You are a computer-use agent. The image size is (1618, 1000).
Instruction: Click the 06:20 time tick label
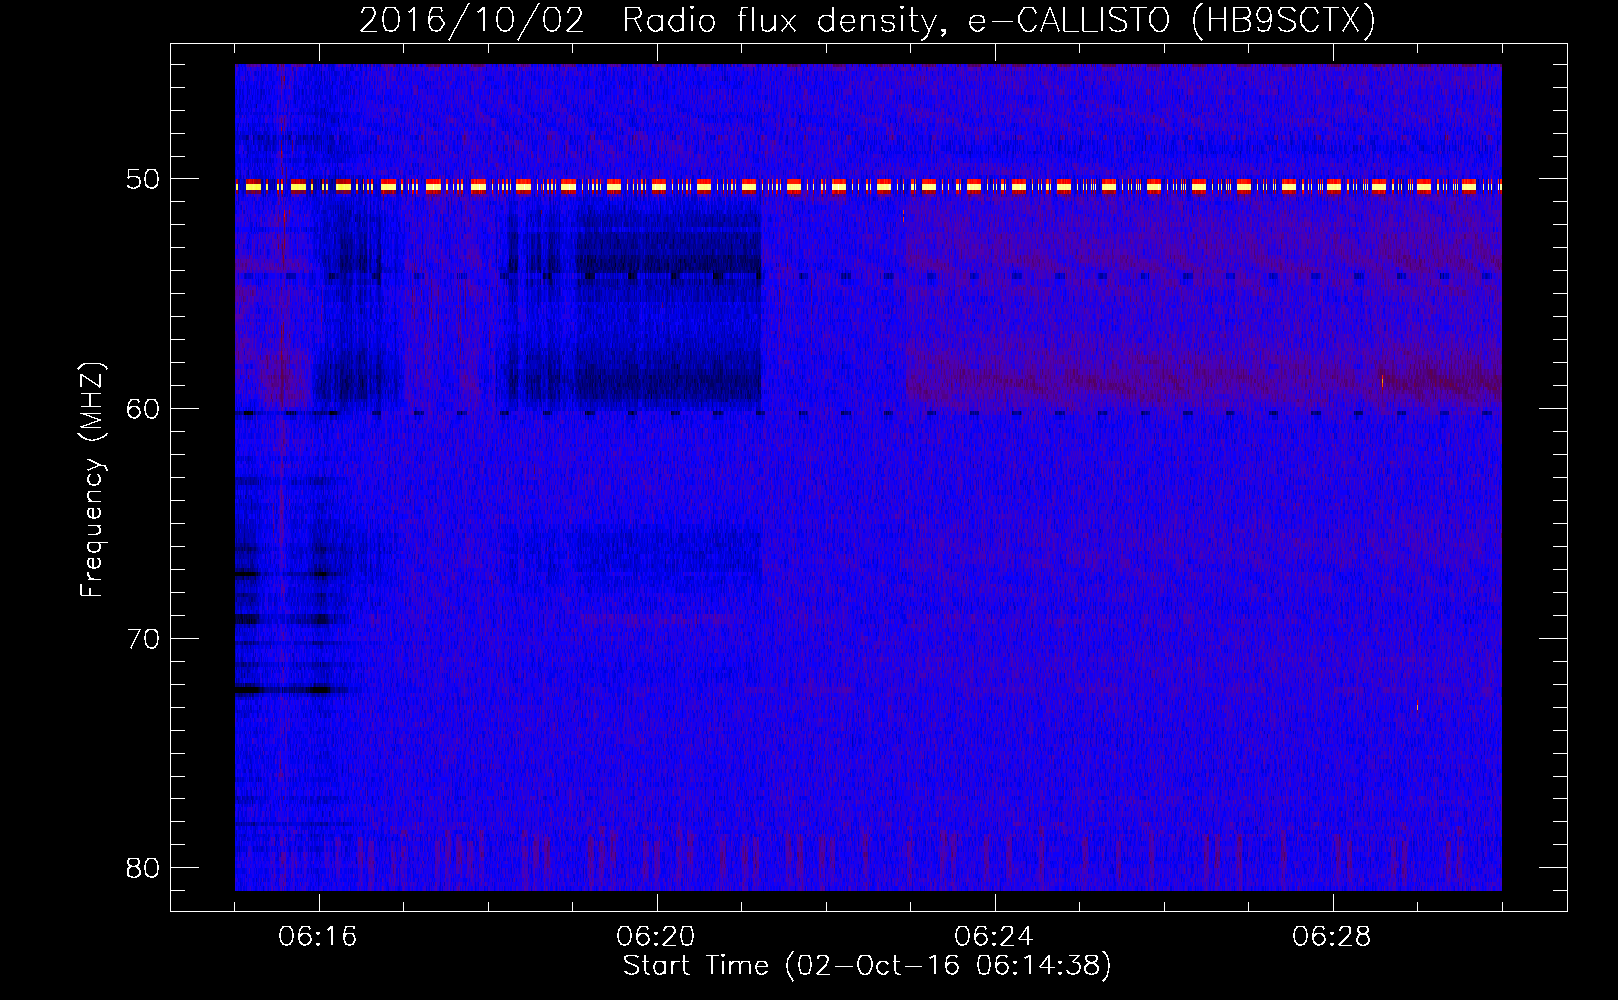point(656,937)
